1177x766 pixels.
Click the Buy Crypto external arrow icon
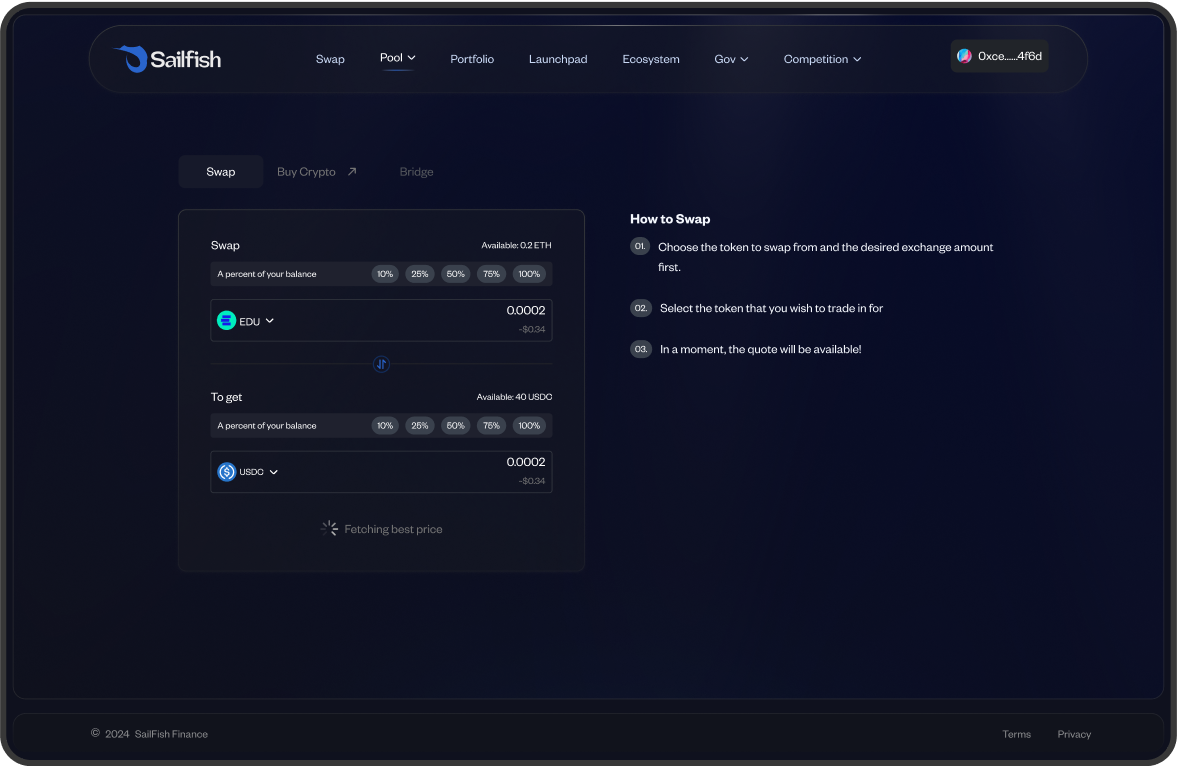tap(352, 172)
